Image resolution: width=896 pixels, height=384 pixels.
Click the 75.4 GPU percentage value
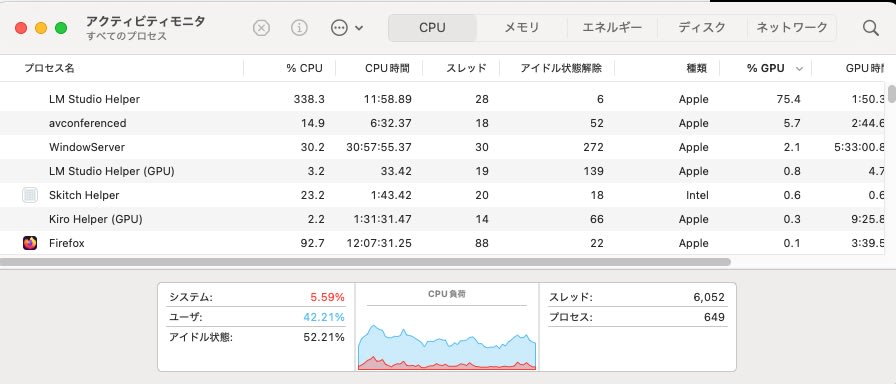(789, 99)
